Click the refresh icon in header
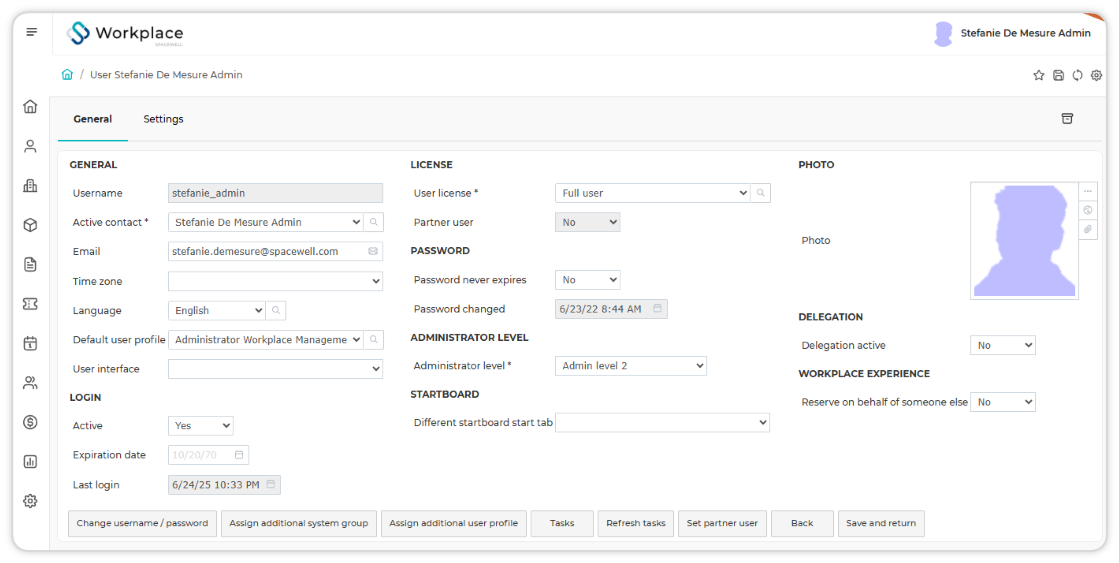Viewport: 1119px width, 563px height. (x=1078, y=75)
